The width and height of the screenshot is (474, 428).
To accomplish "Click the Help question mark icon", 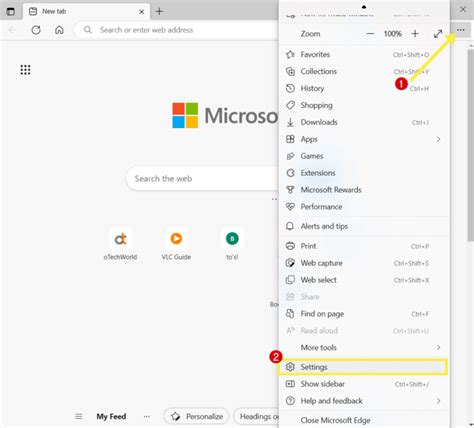I will 290,401.
